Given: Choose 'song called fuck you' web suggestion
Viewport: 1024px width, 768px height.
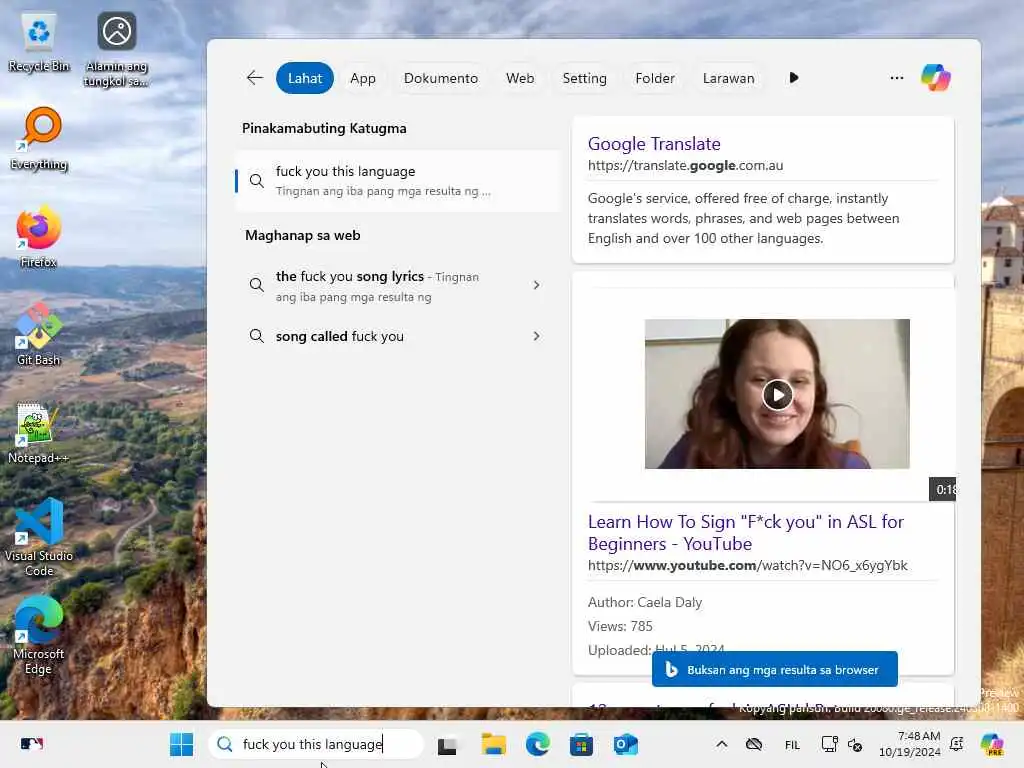Looking at the screenshot, I should click(383, 336).
